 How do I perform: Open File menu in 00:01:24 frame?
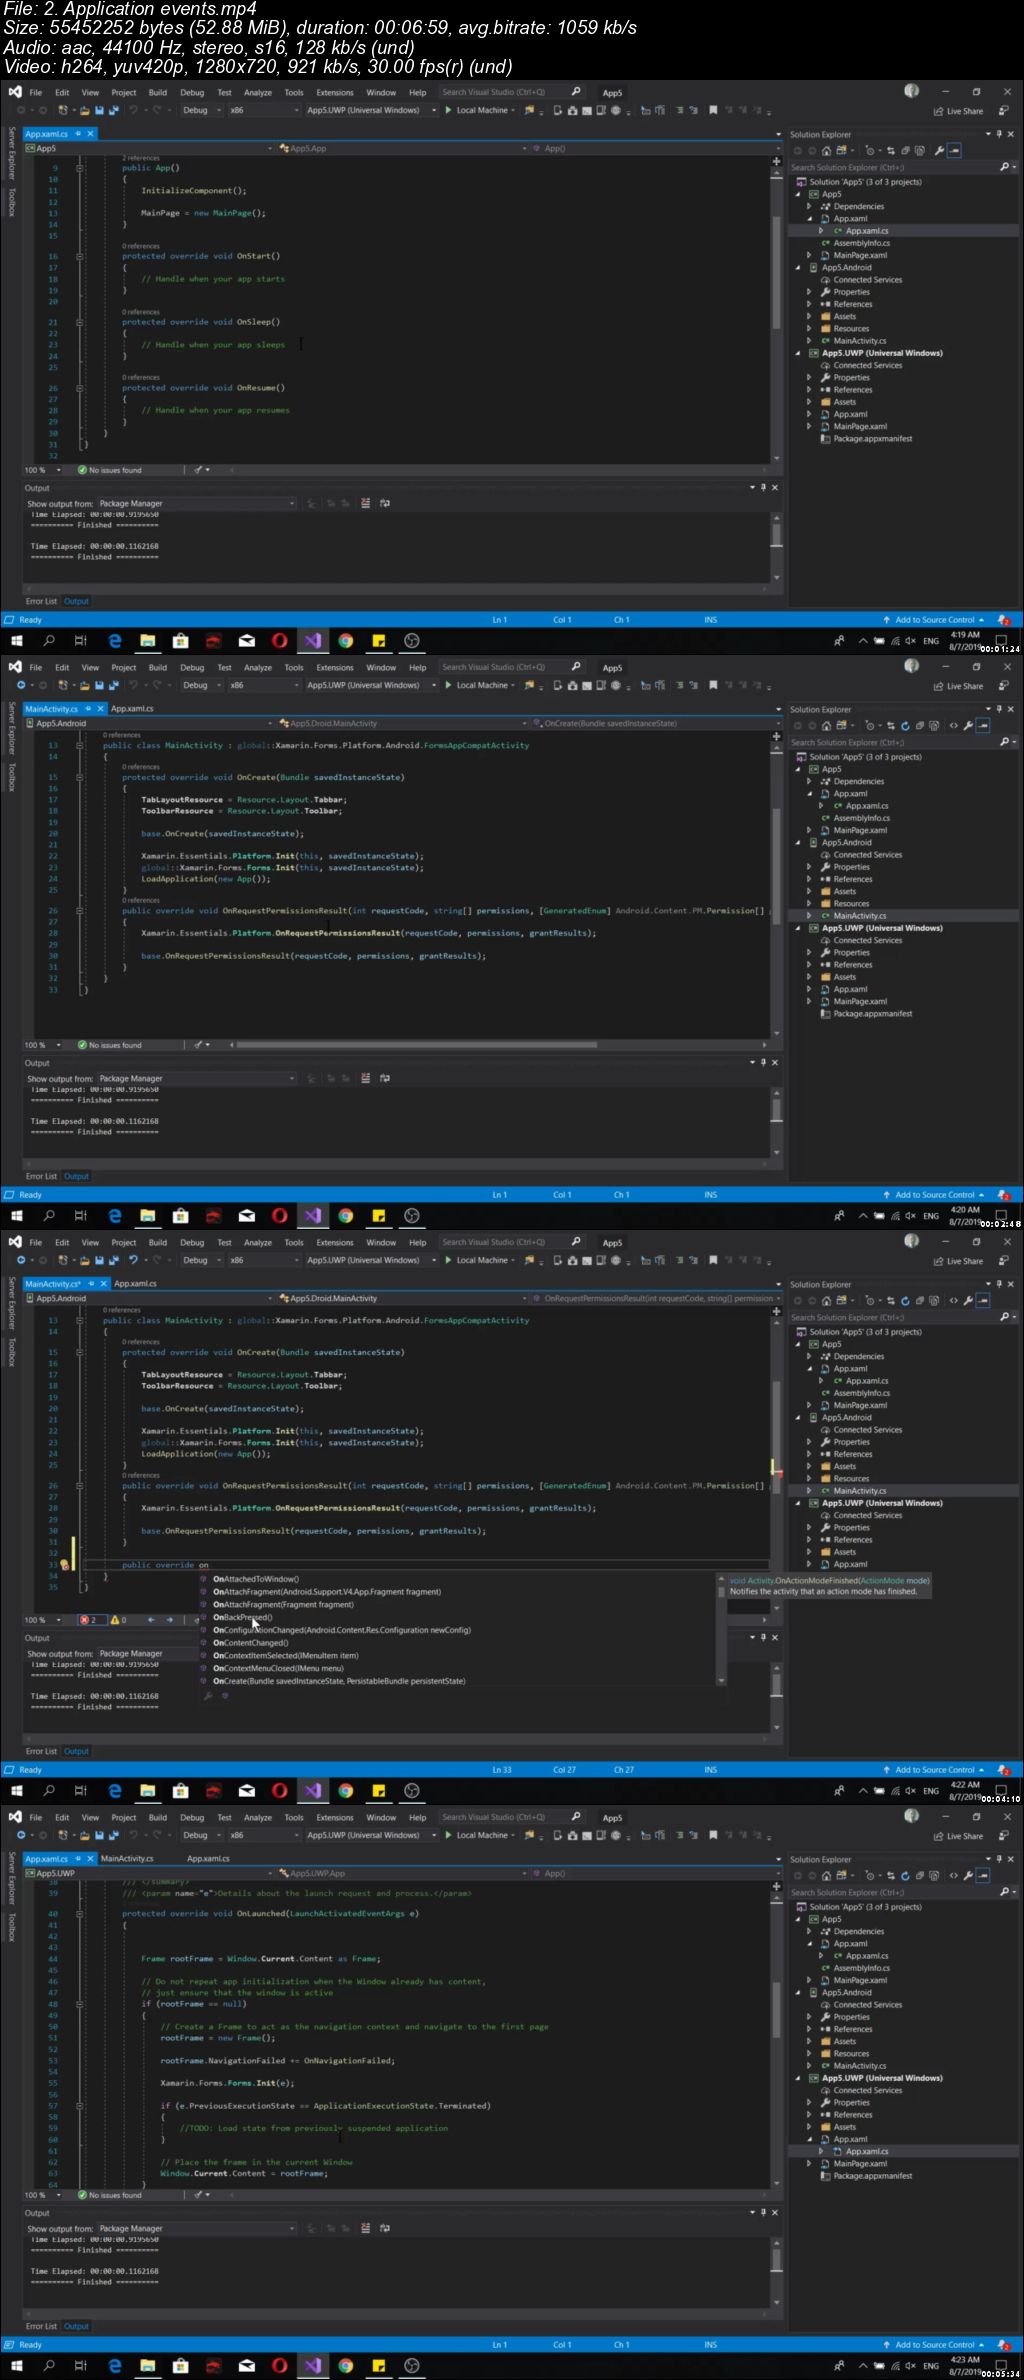click(x=36, y=92)
